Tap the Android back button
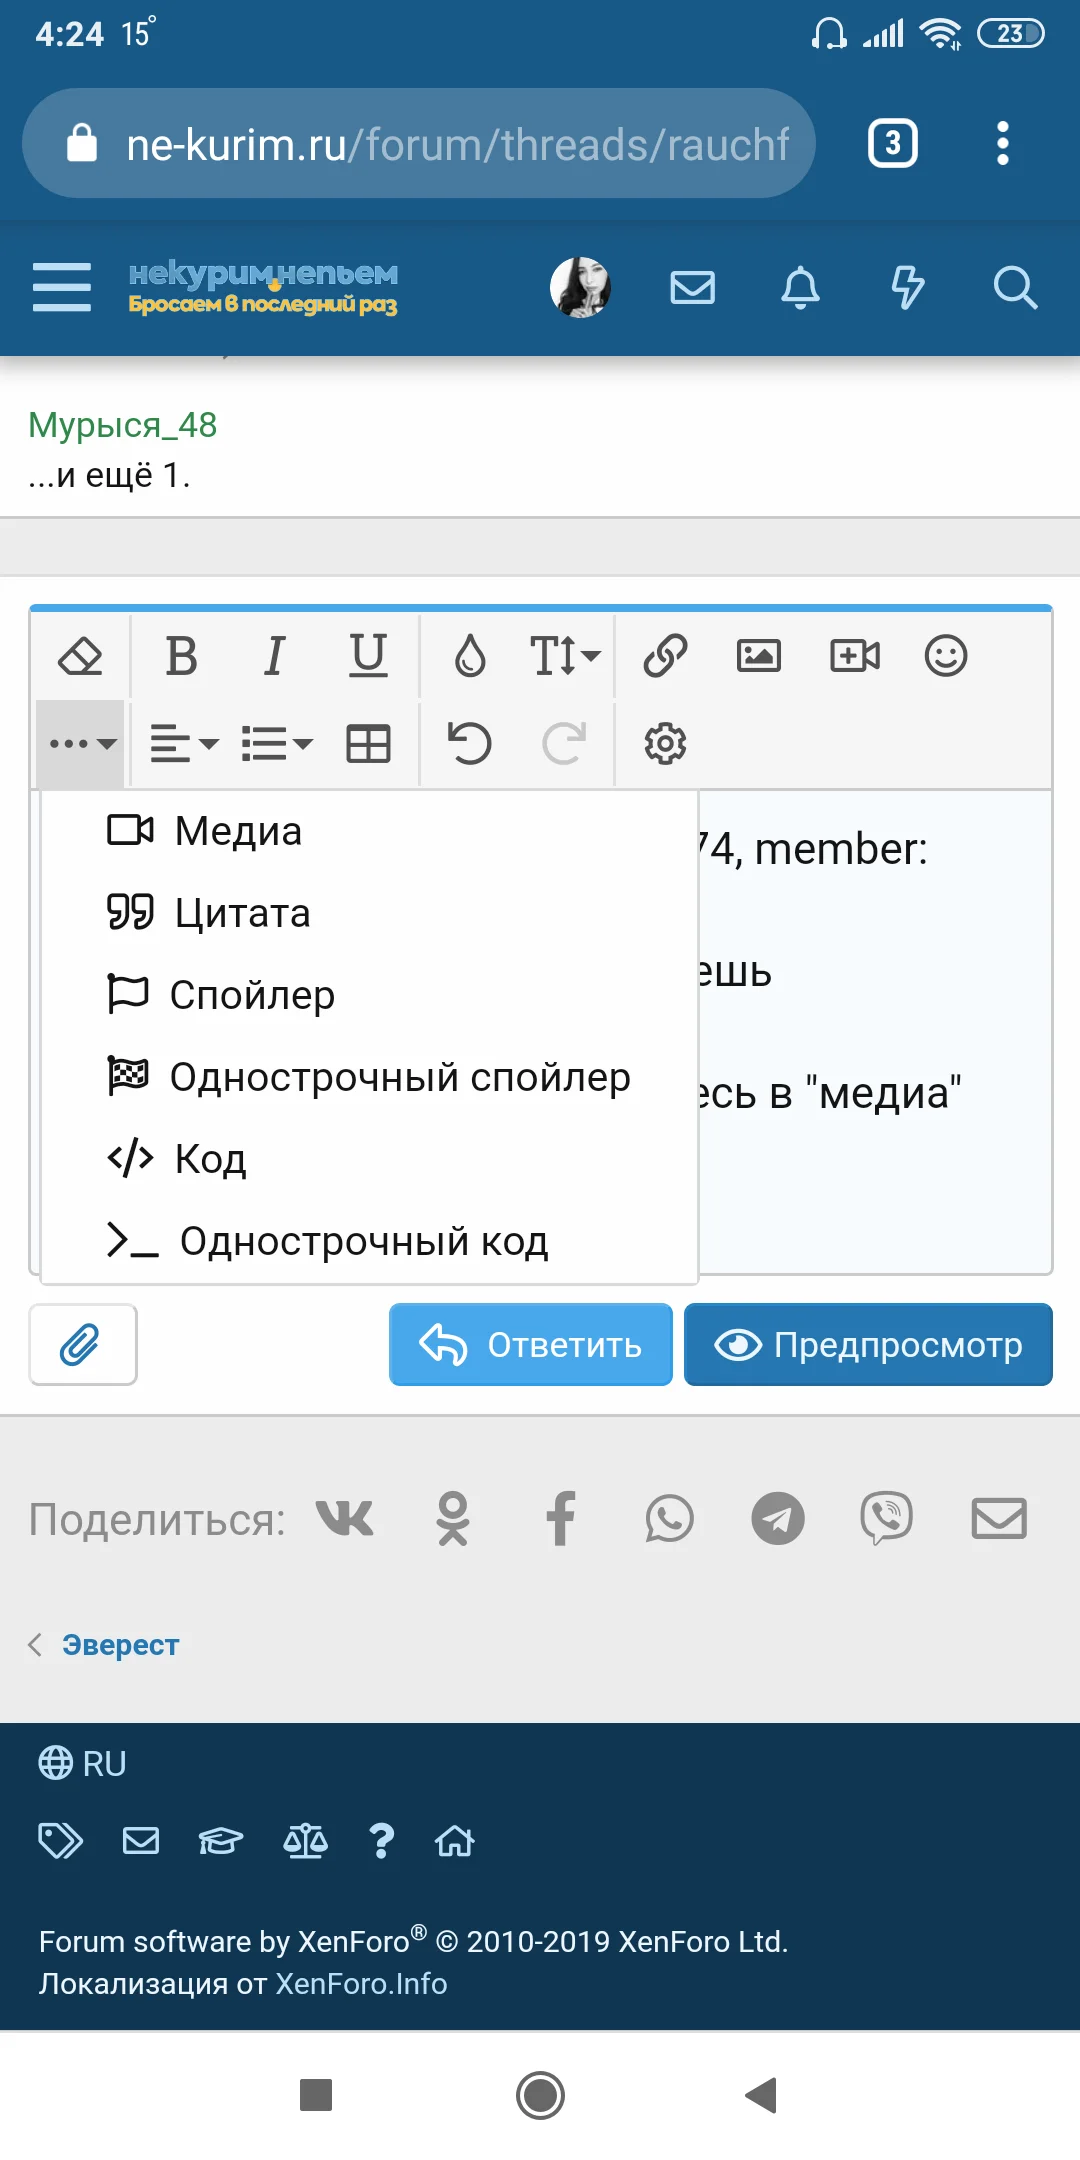Image resolution: width=1080 pixels, height=2160 pixels. pyautogui.click(x=762, y=2095)
